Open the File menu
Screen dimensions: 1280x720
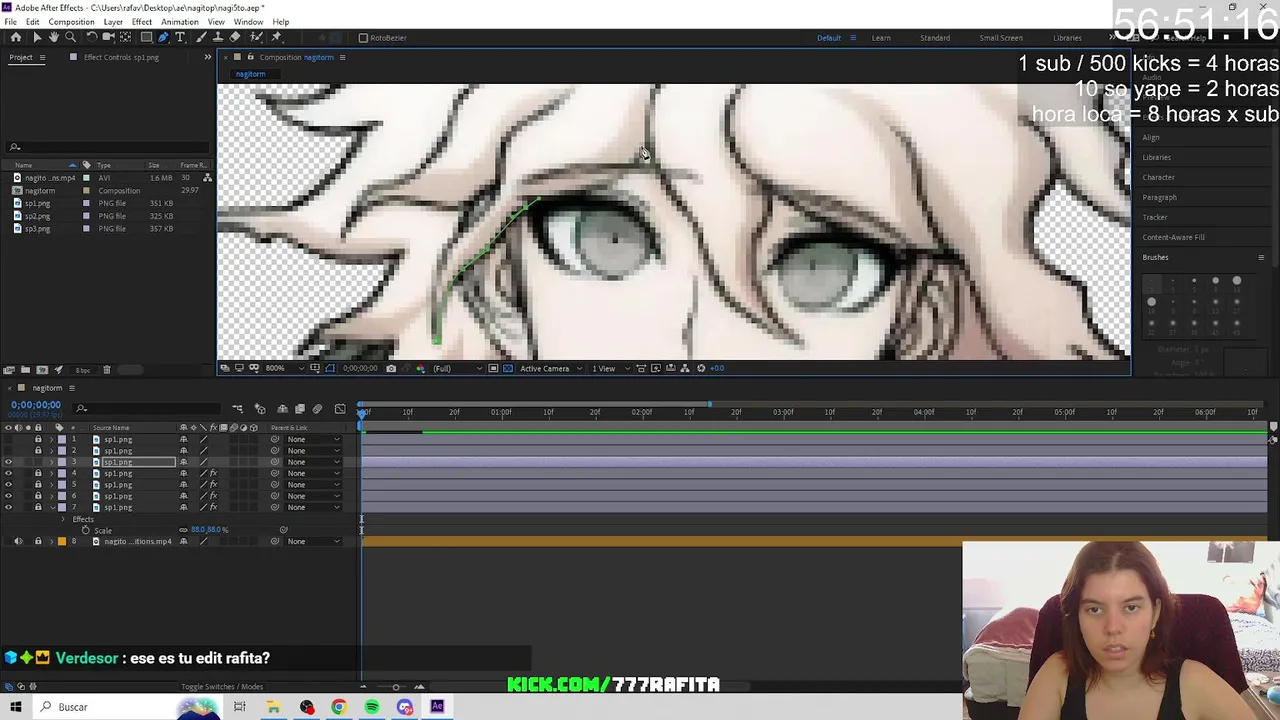tap(10, 22)
